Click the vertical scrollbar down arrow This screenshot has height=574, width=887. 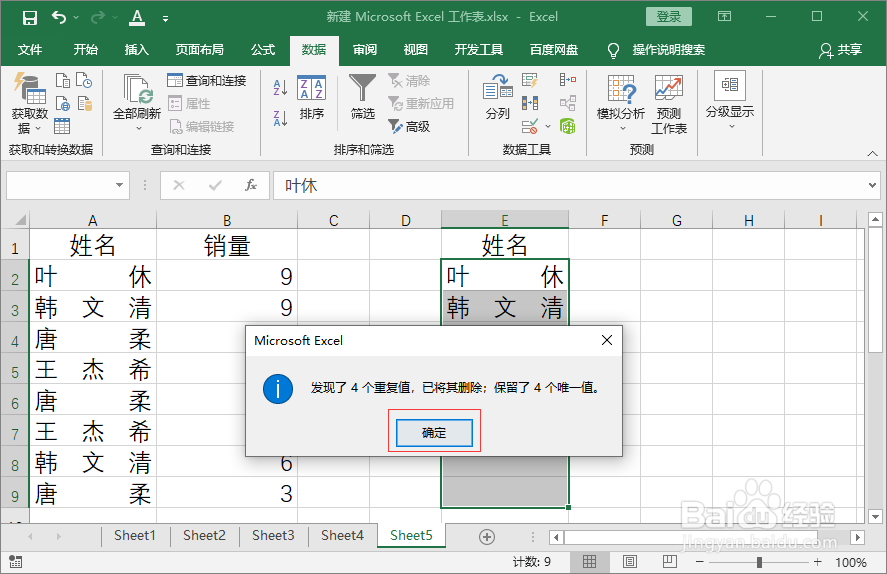coord(875,516)
